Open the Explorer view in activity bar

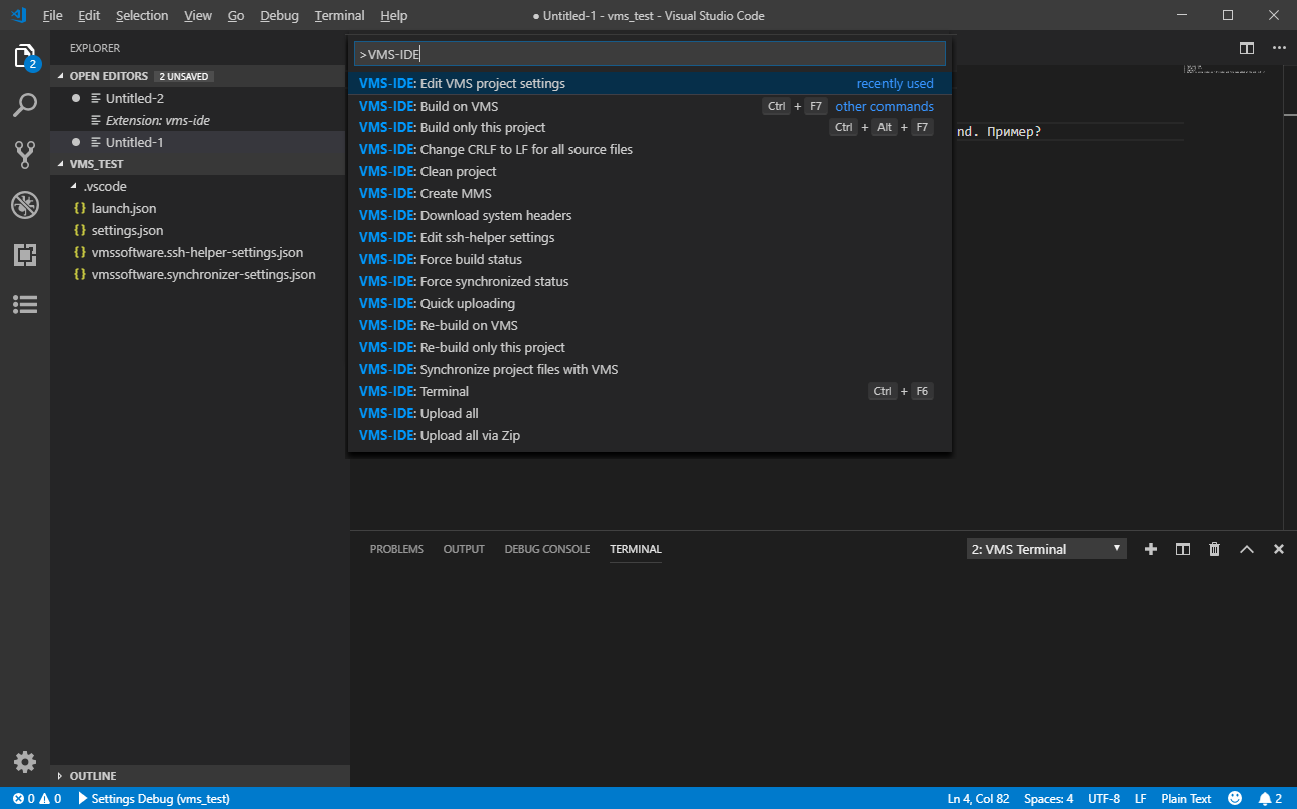click(x=25, y=56)
